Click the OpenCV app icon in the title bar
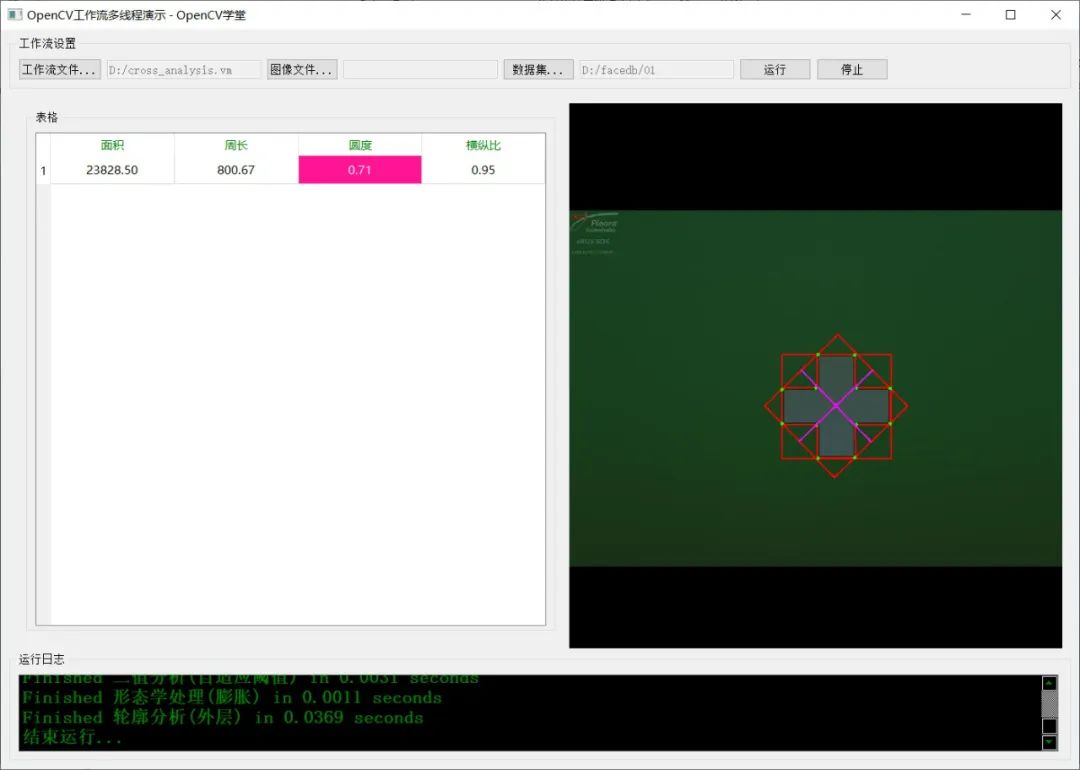 click(x=14, y=14)
